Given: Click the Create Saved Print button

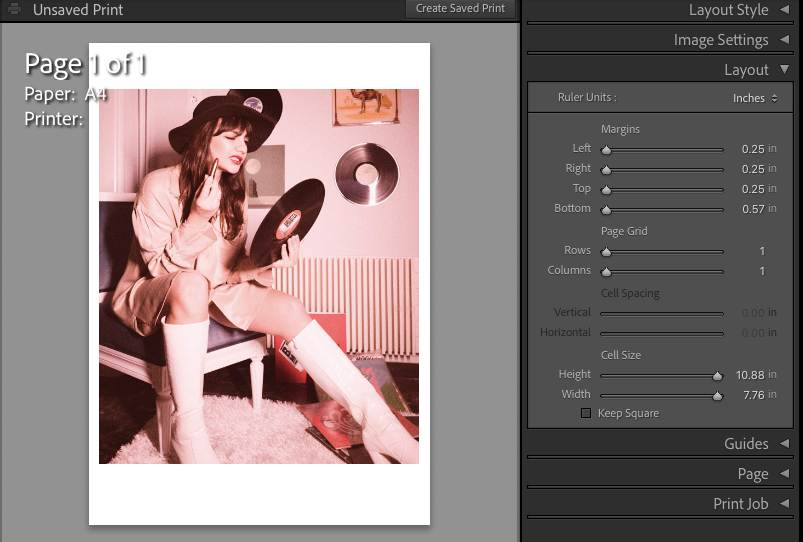Looking at the screenshot, I should click(461, 9).
